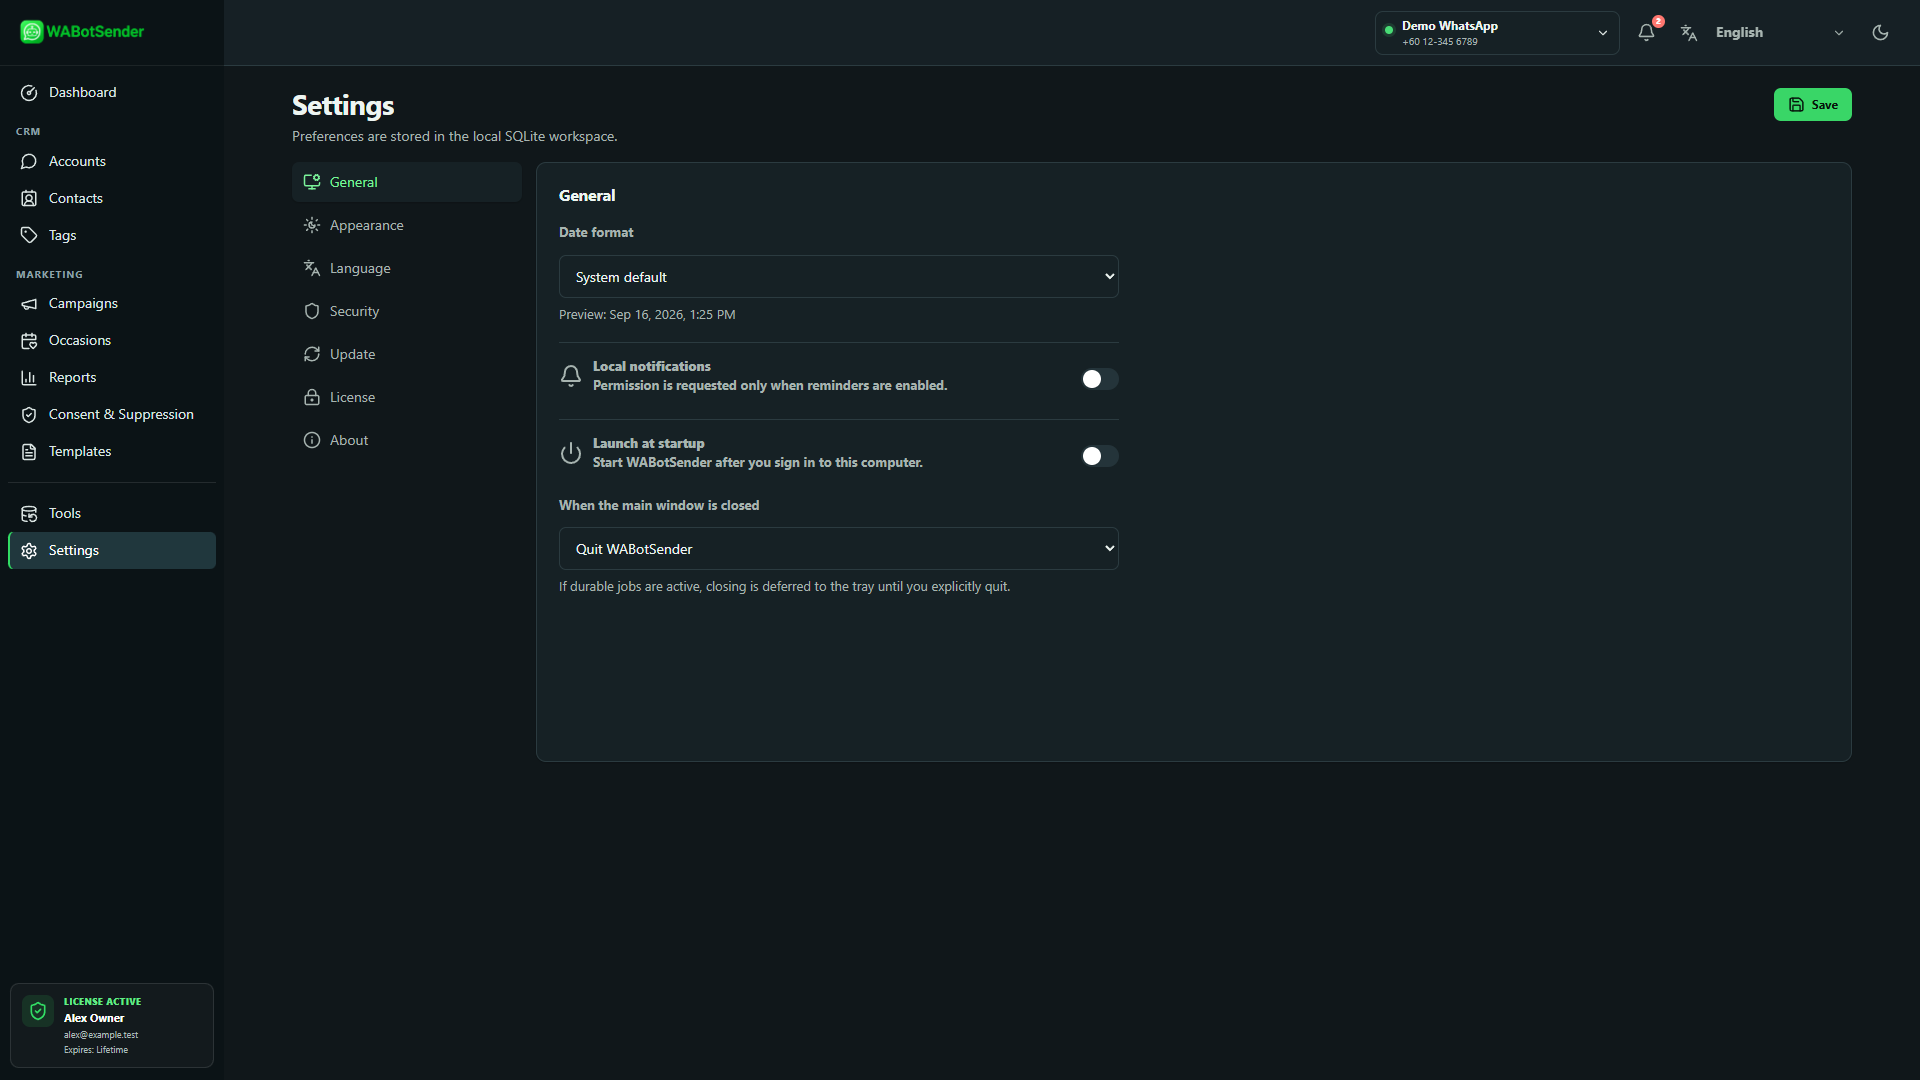Click the Alex Owner license card

[x=112, y=1025]
